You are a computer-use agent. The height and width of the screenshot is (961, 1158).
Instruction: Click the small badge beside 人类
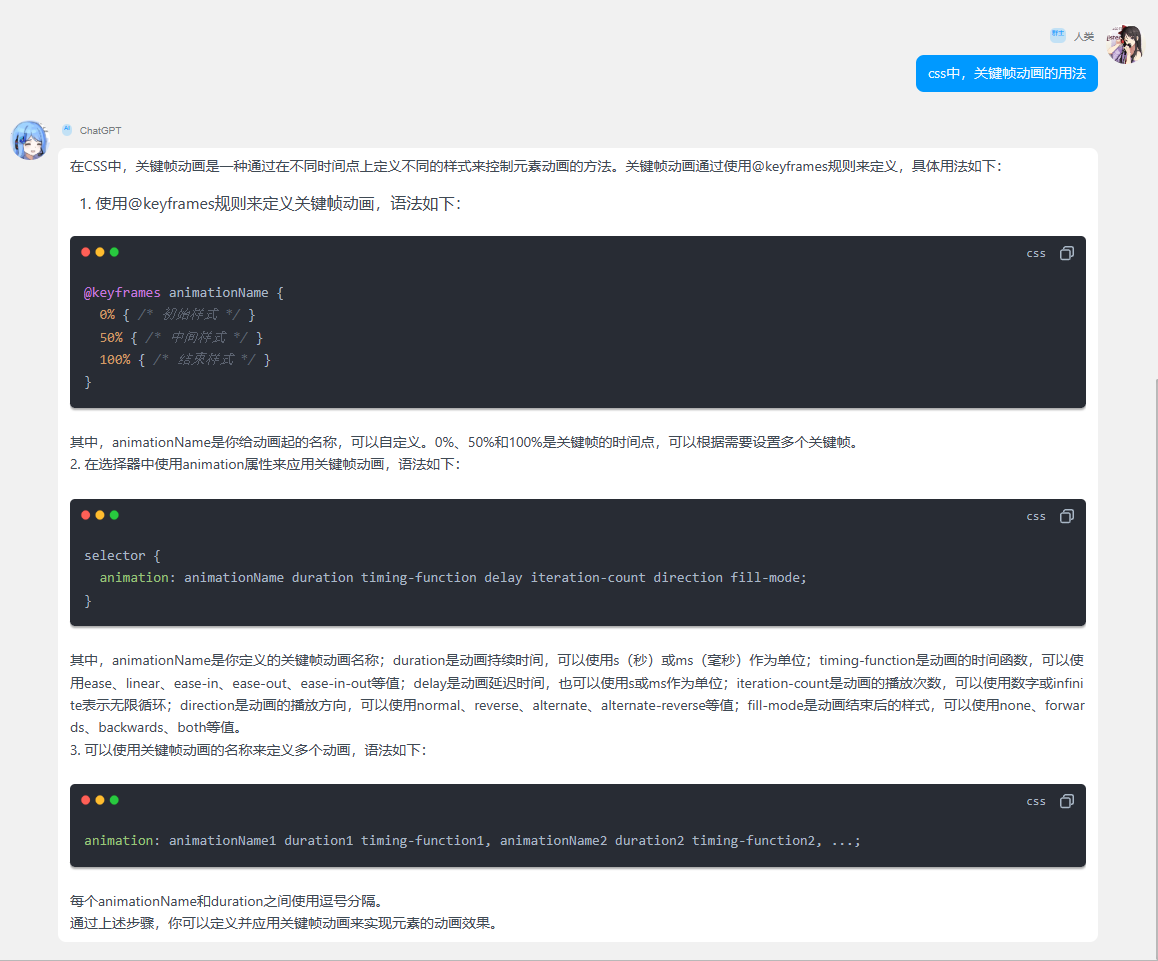(1057, 35)
